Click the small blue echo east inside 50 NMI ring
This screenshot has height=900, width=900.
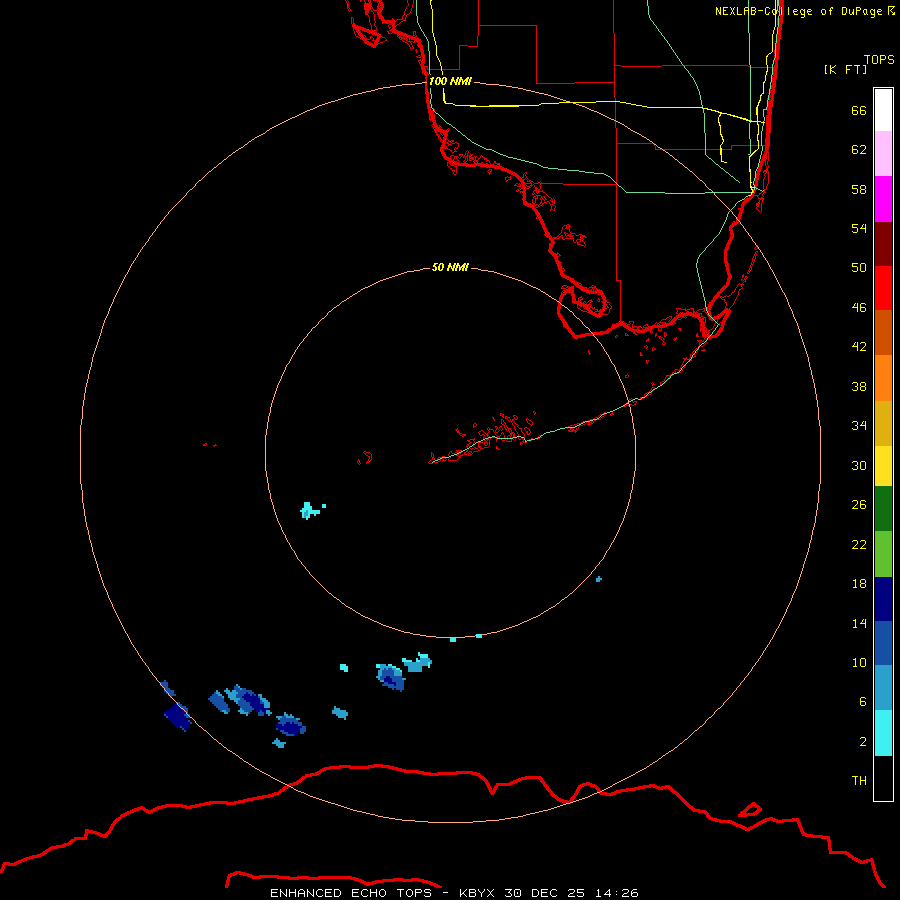[x=599, y=579]
